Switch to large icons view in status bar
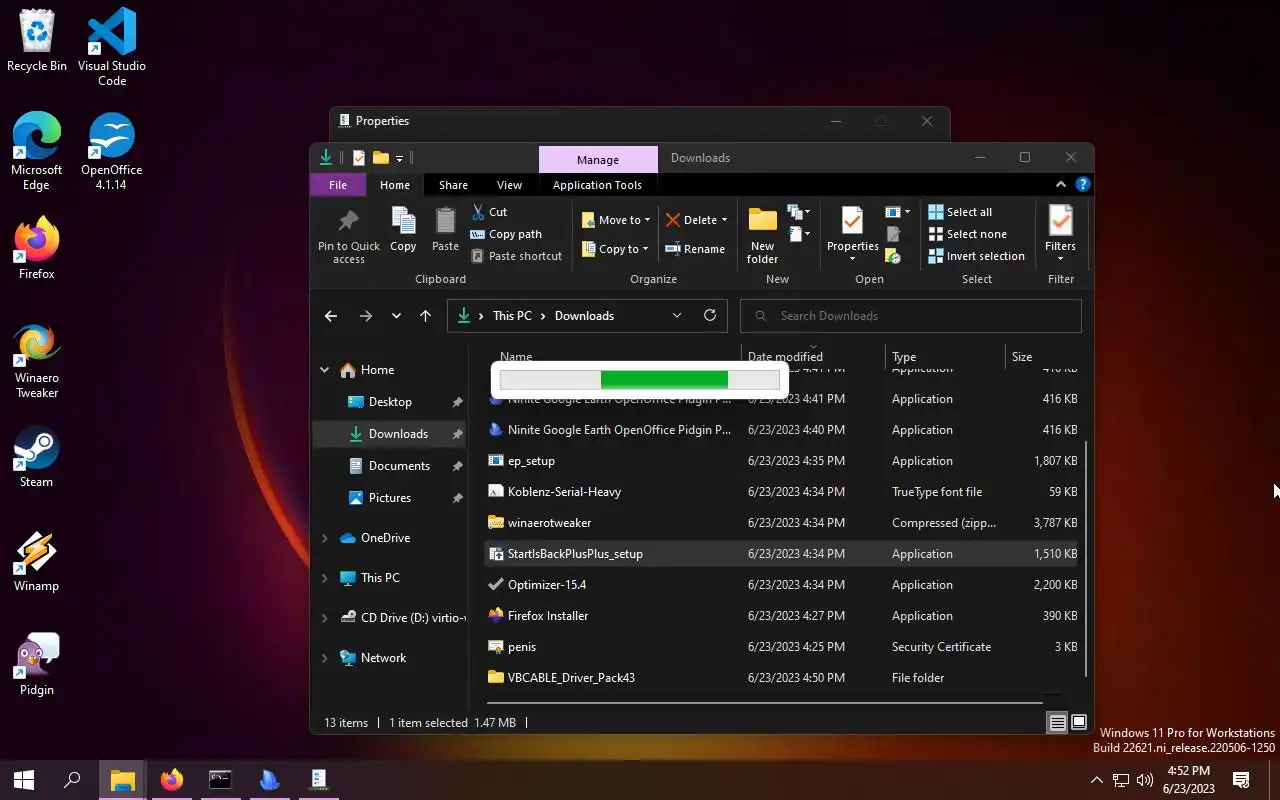The image size is (1280, 800). click(1079, 723)
